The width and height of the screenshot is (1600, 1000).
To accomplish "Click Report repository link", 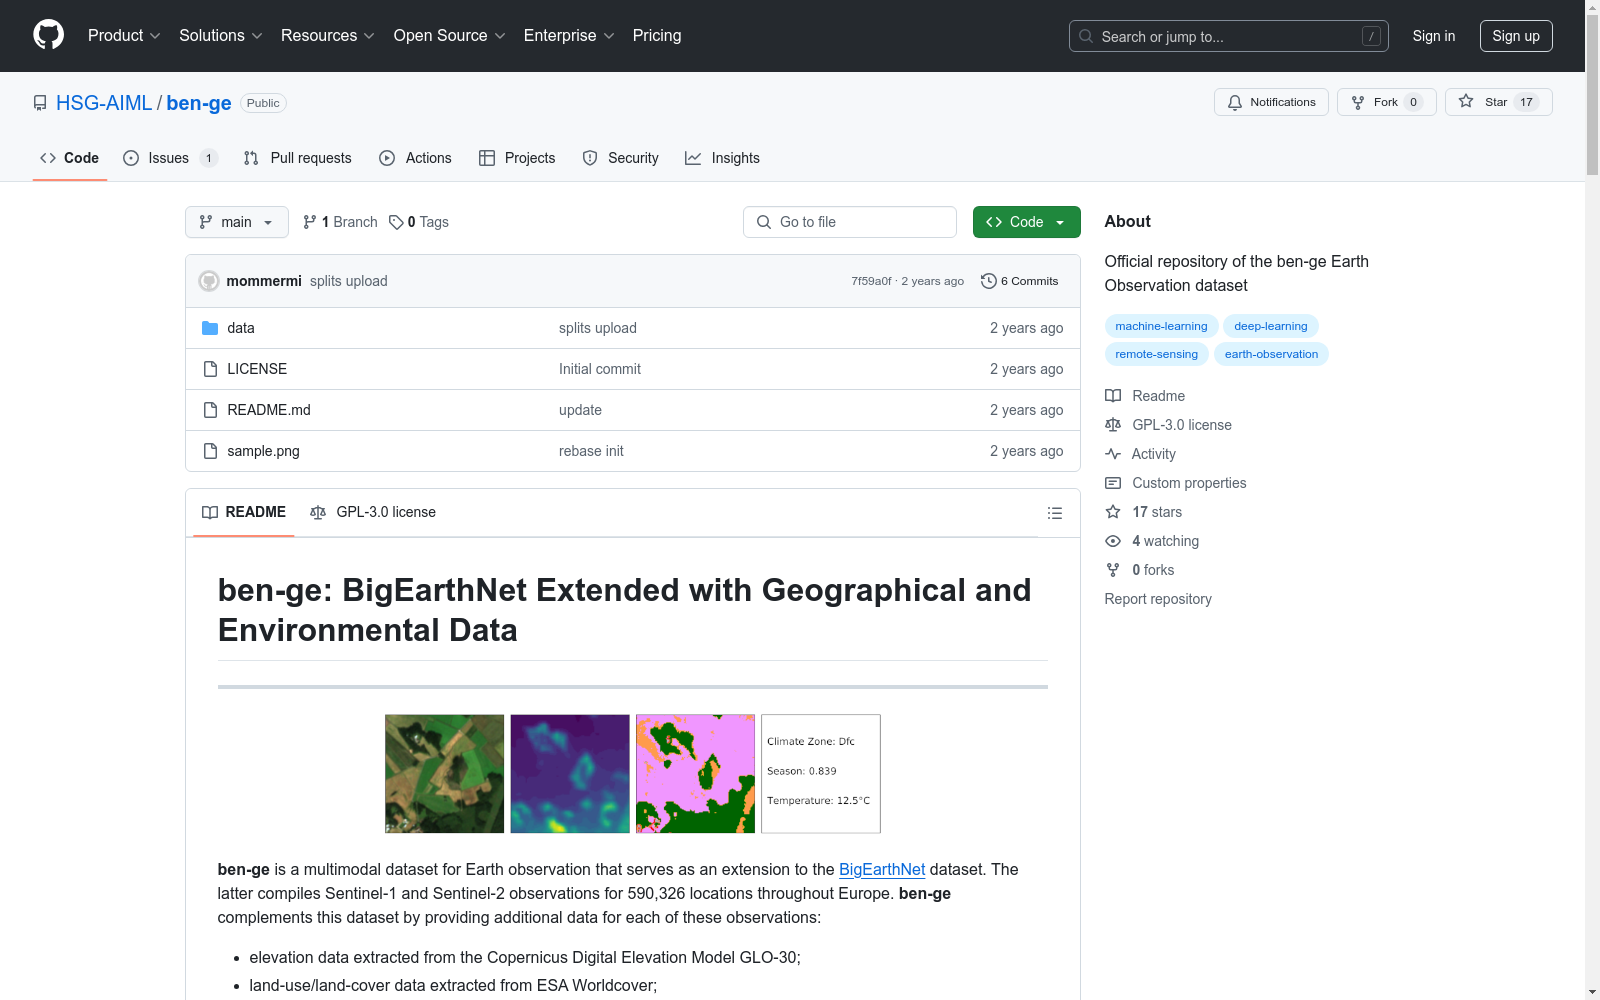I will click(x=1158, y=599).
